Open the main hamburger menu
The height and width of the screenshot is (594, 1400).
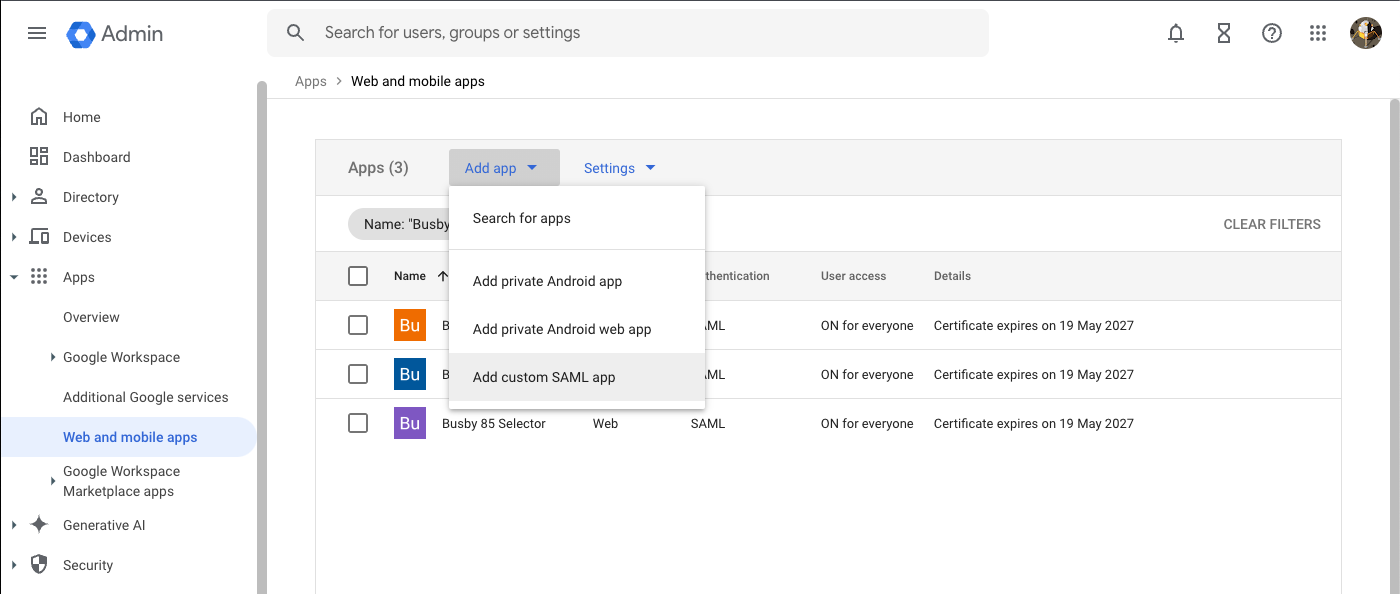pyautogui.click(x=37, y=33)
